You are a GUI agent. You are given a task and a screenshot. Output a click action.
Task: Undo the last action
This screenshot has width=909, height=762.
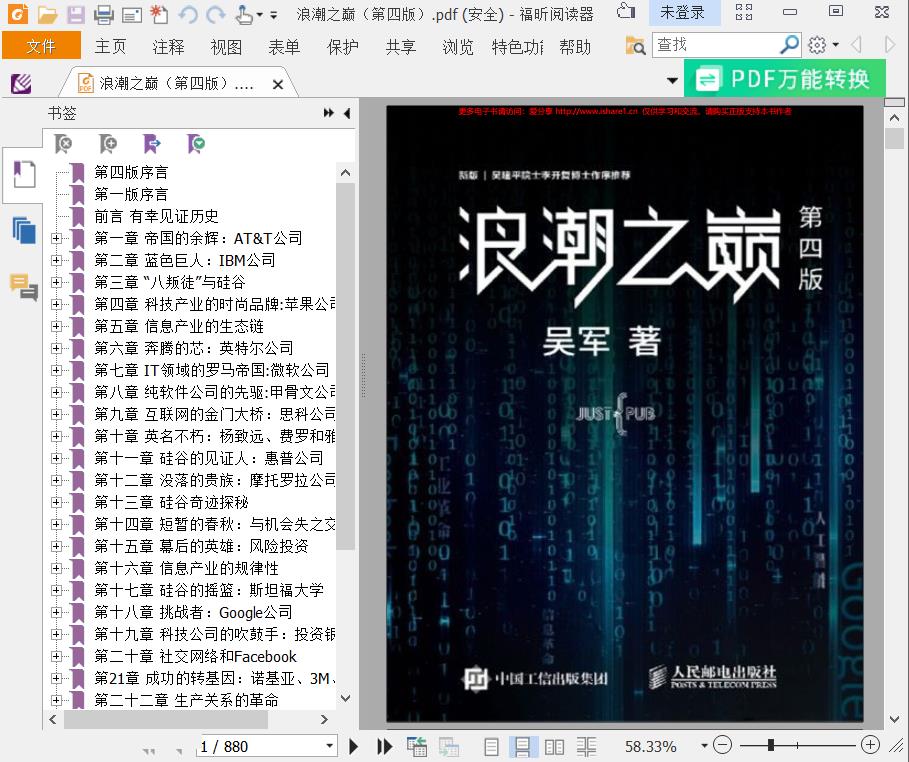click(x=188, y=13)
